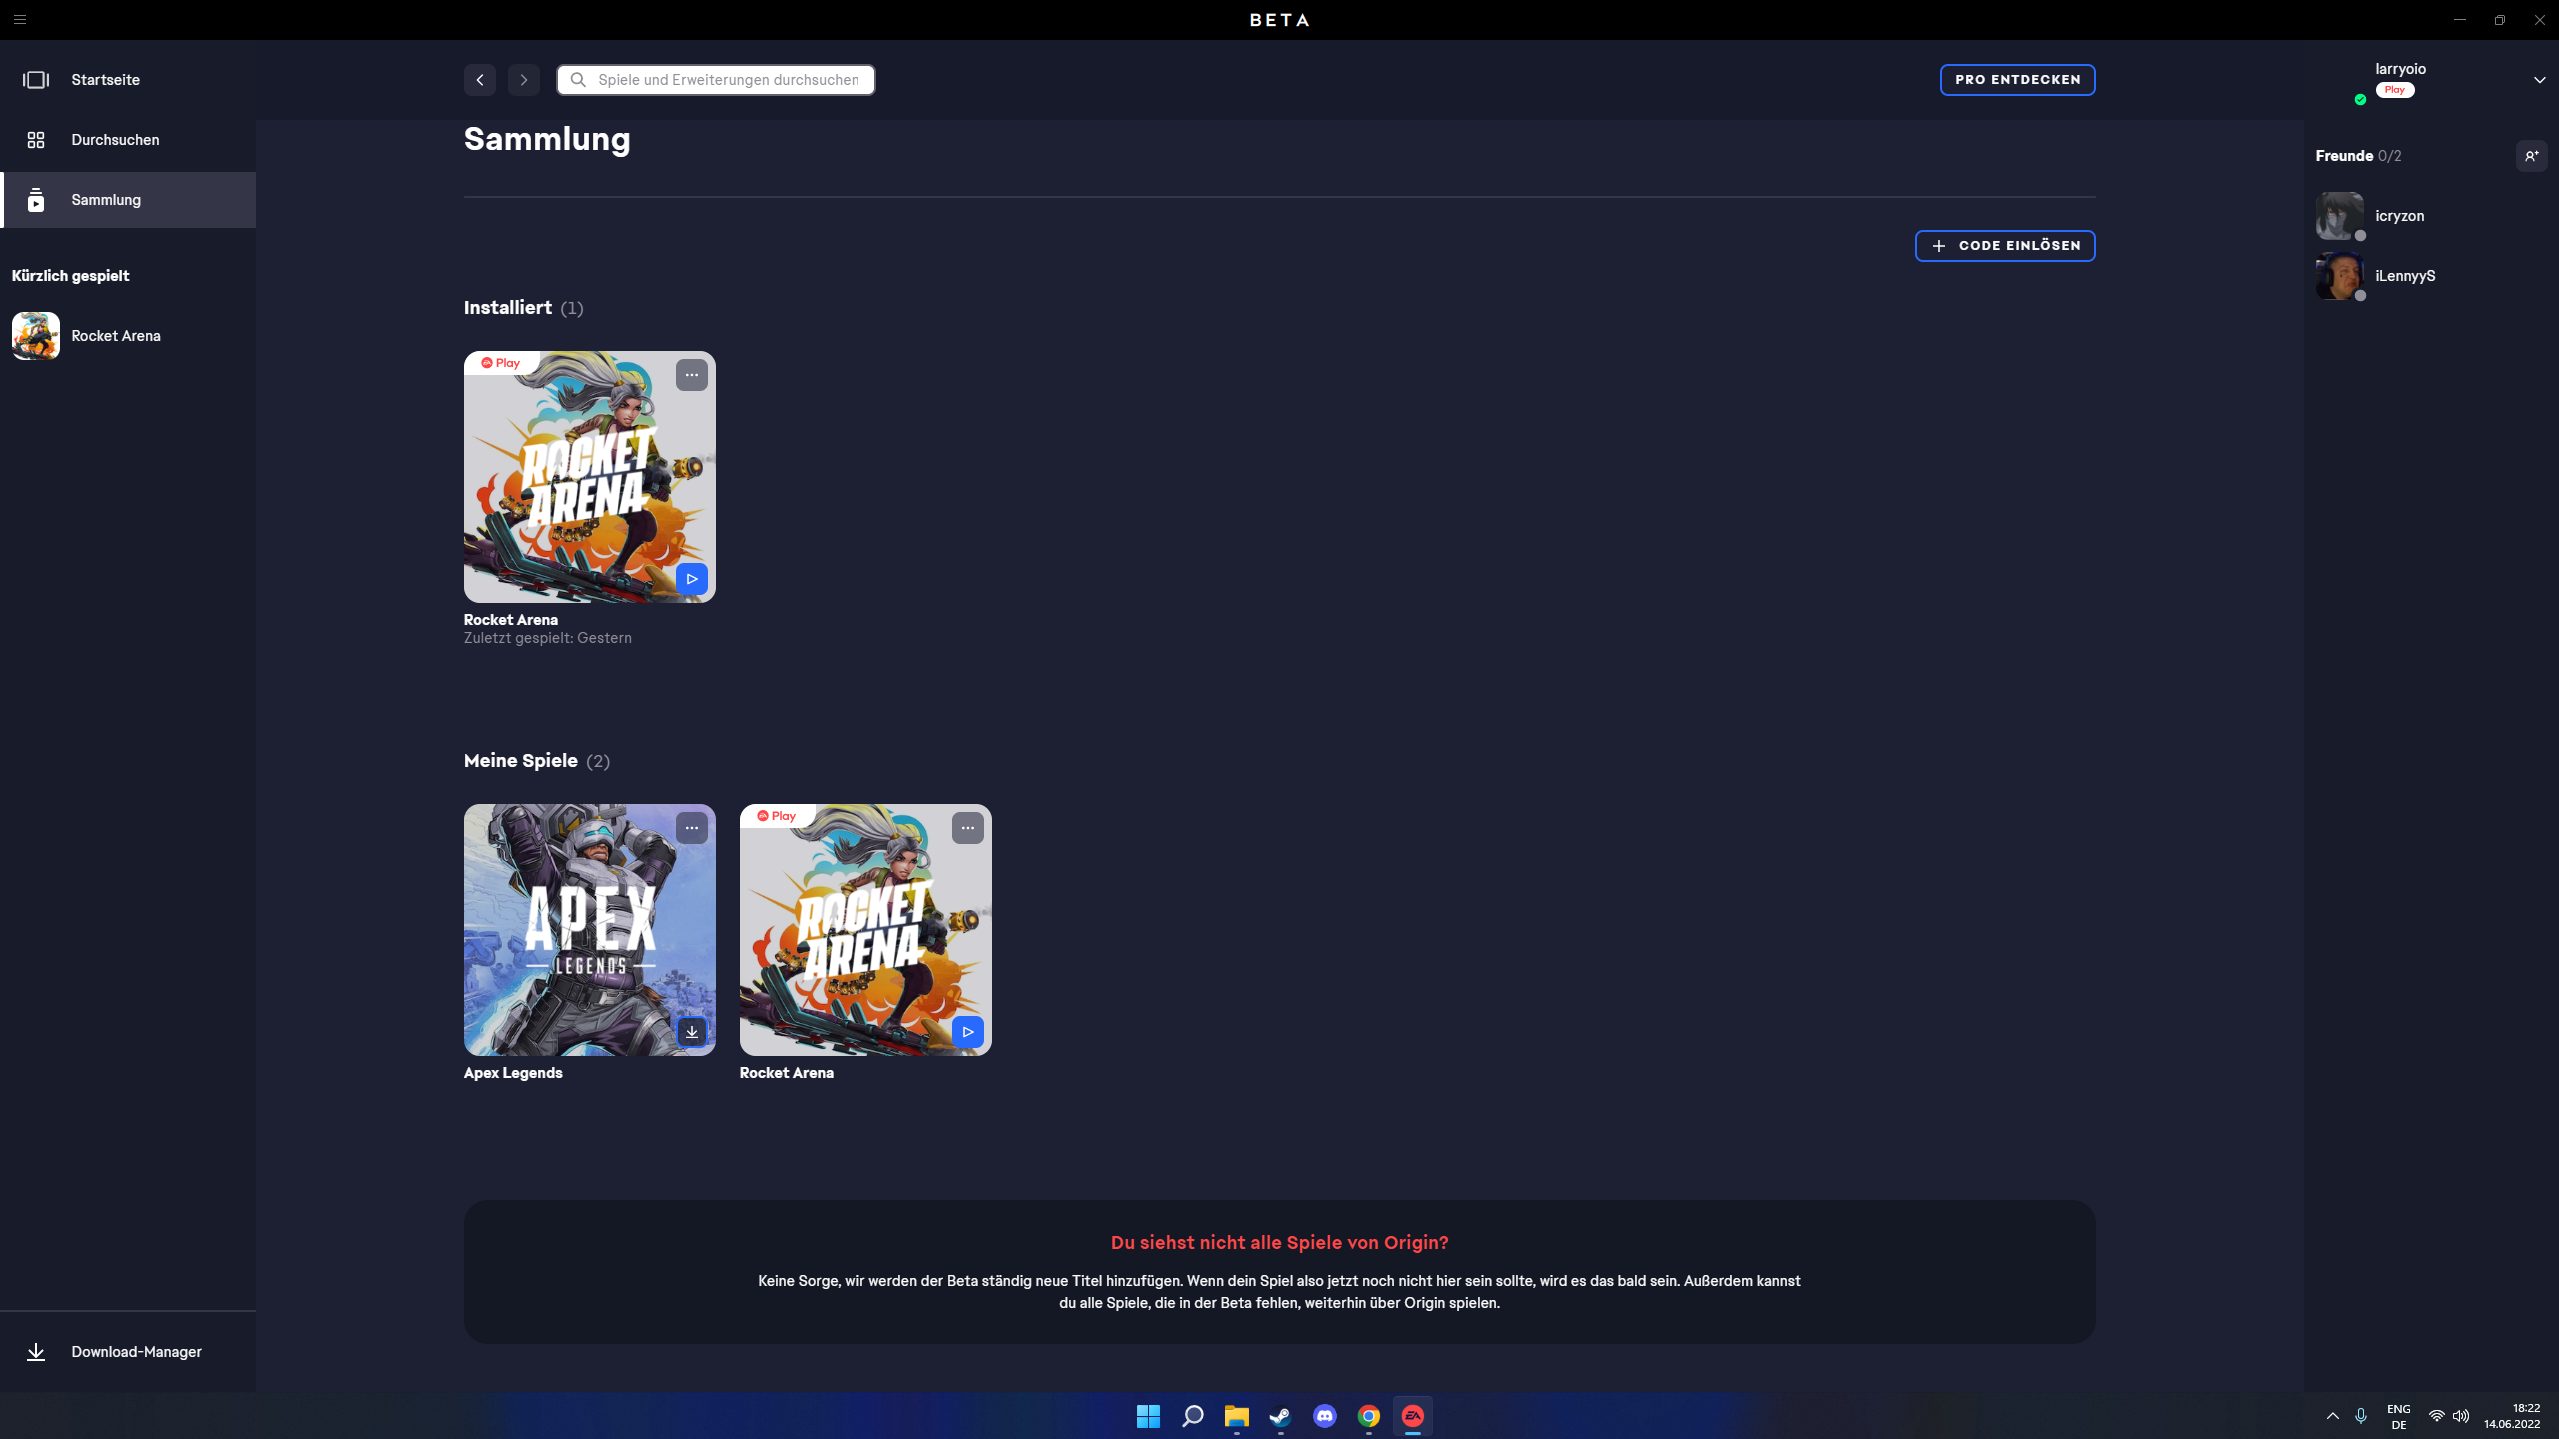Go to Startseite in the sidebar

pyautogui.click(x=128, y=80)
